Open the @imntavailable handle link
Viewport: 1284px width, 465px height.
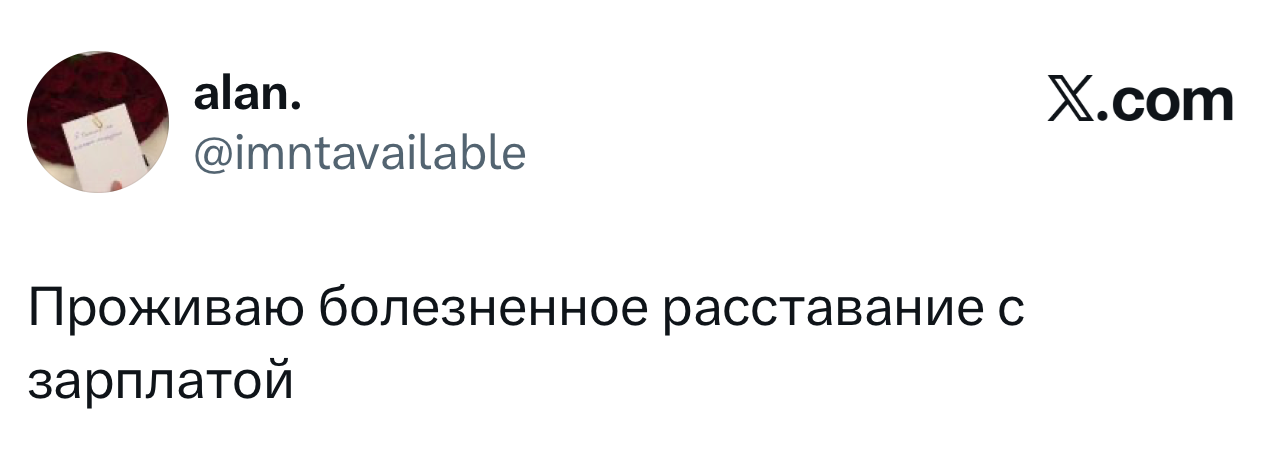(x=360, y=154)
